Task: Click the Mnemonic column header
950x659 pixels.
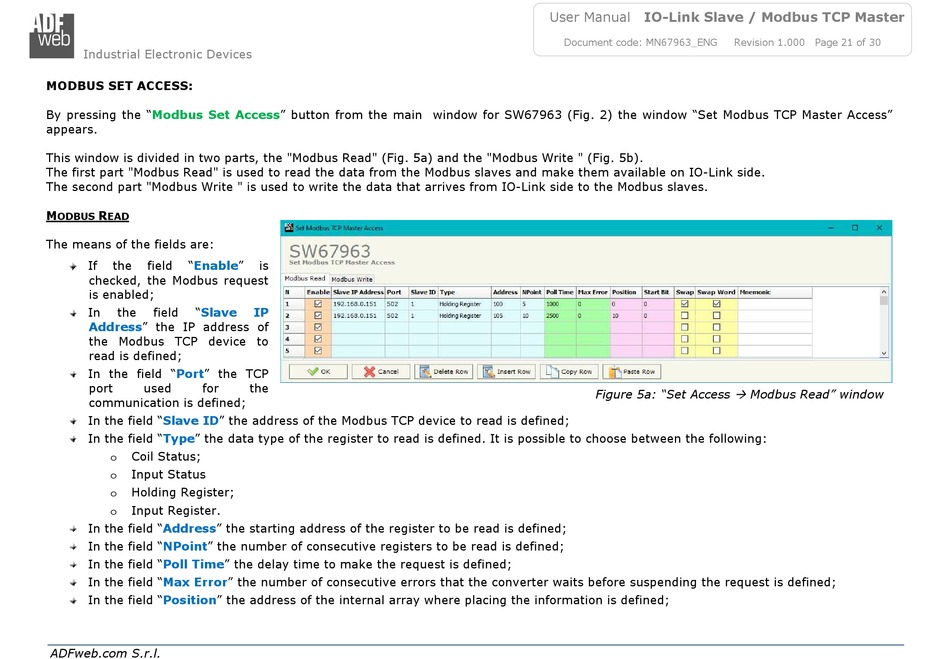Action: click(756, 292)
